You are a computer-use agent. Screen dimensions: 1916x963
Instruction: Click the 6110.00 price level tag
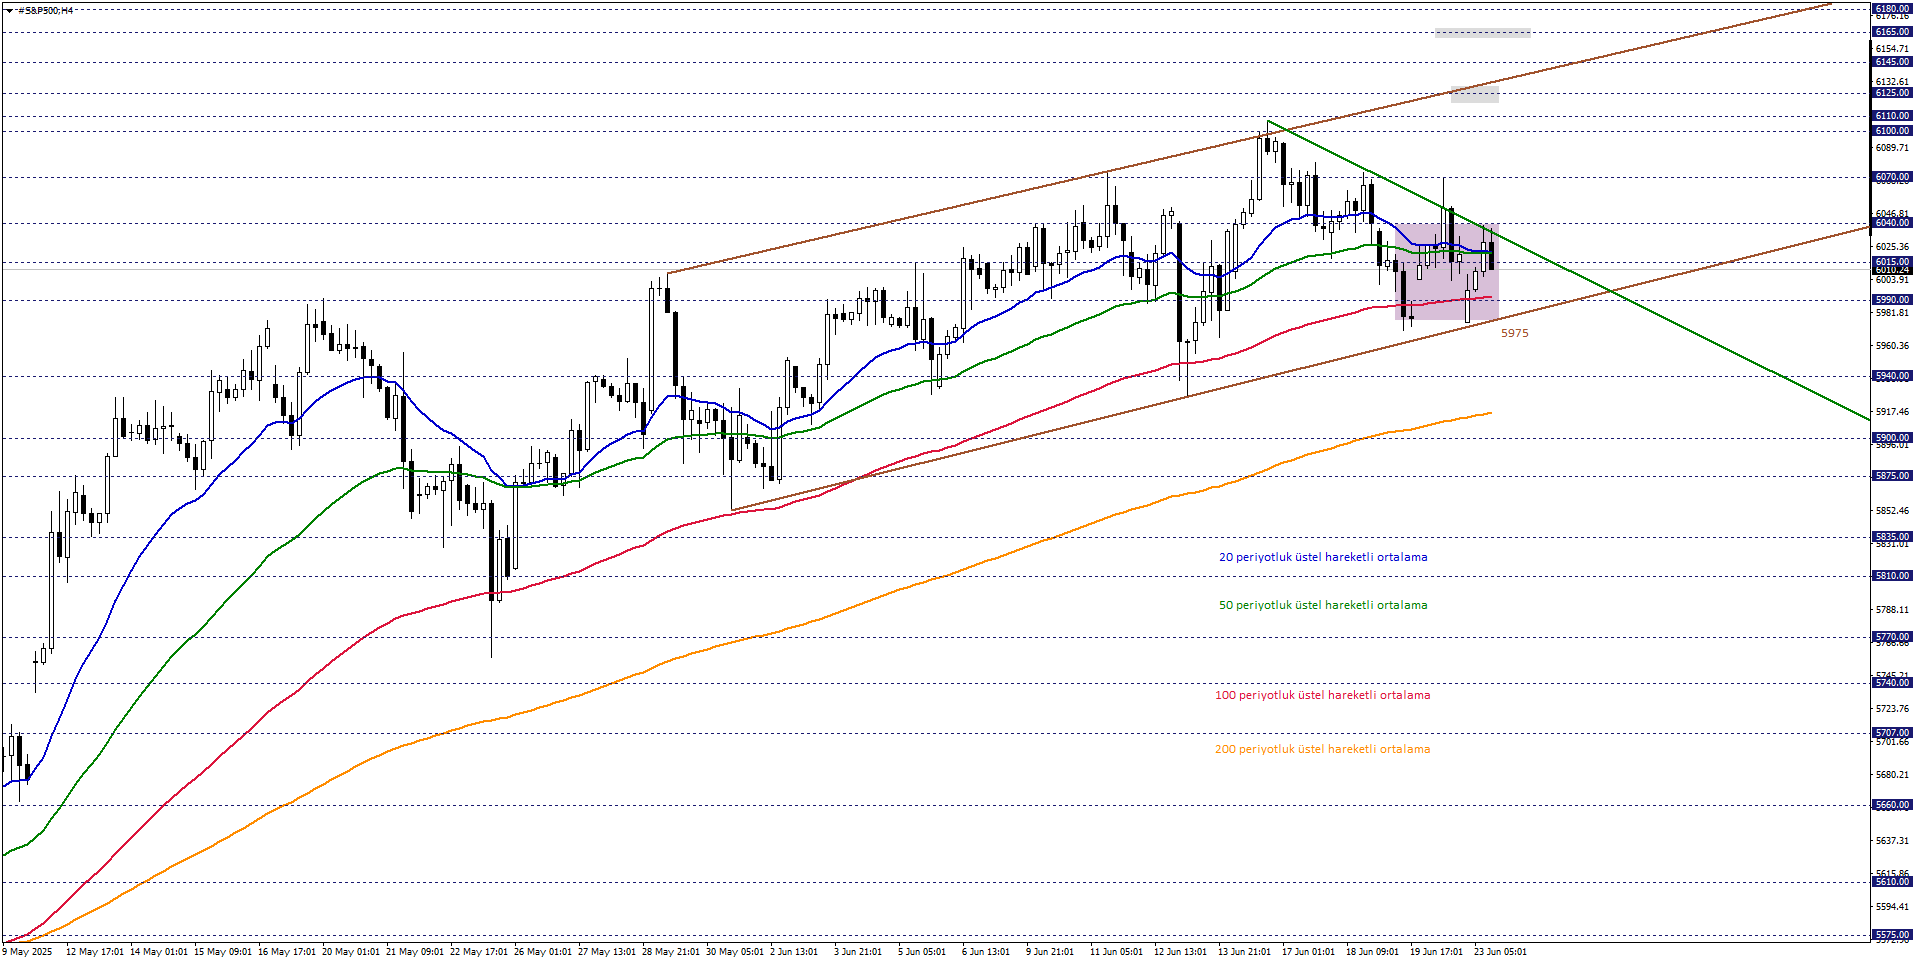pos(1892,116)
